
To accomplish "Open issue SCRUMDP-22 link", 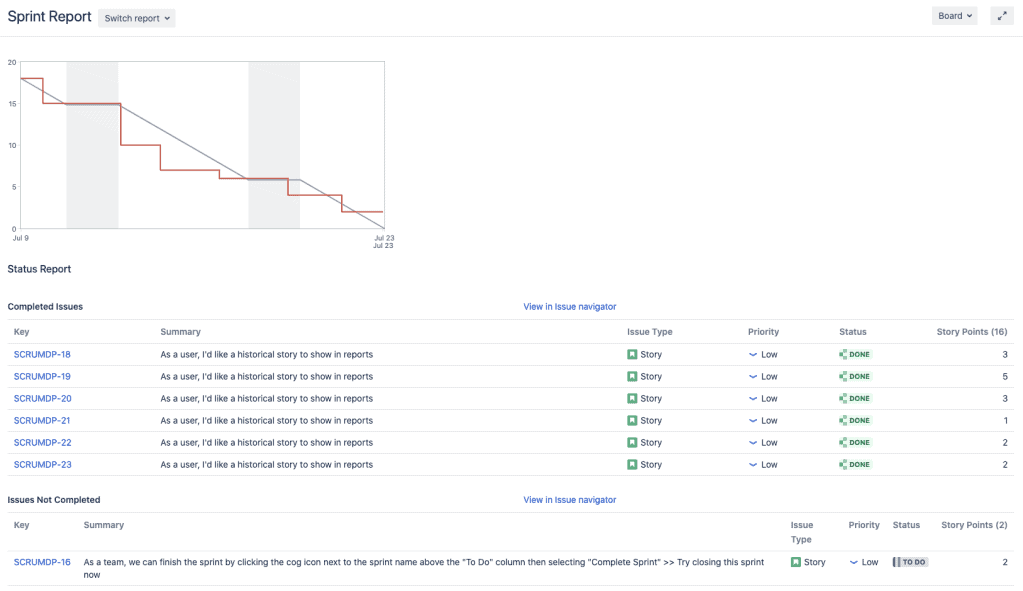I will point(42,443).
